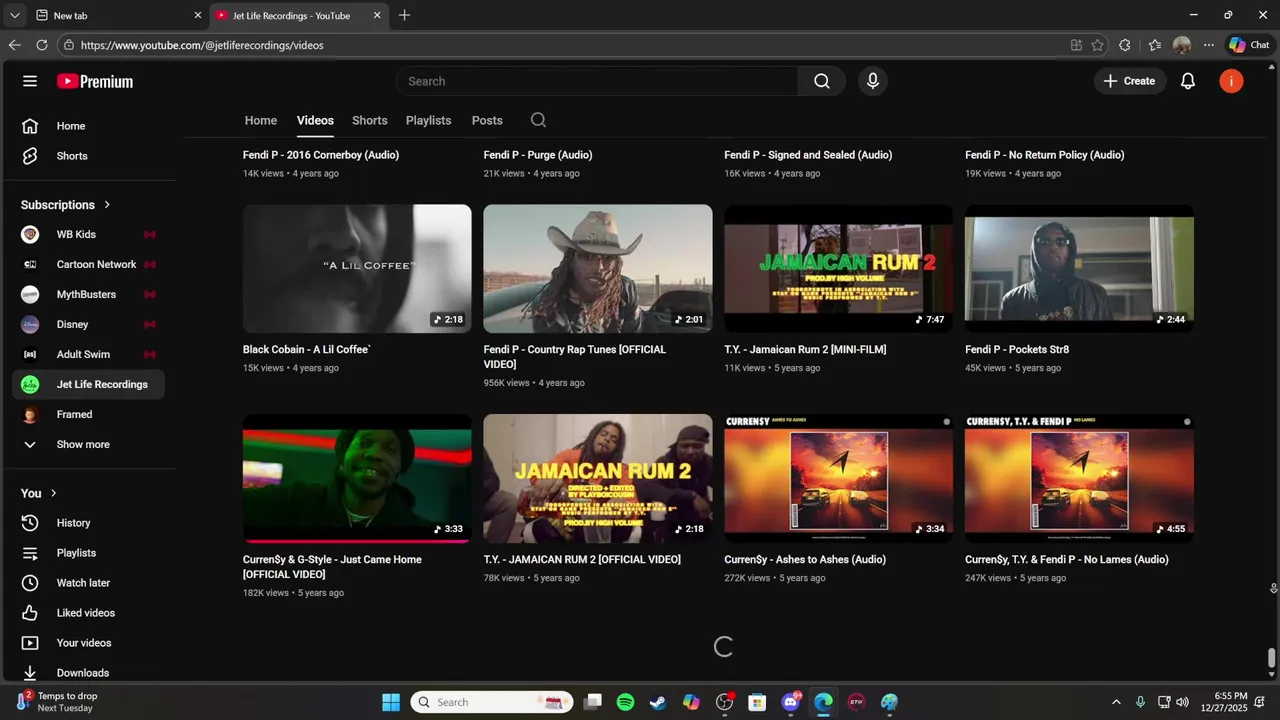Open Fendi P - Country Rap Tunes title
Viewport: 1280px width, 720px height.
(x=574, y=357)
